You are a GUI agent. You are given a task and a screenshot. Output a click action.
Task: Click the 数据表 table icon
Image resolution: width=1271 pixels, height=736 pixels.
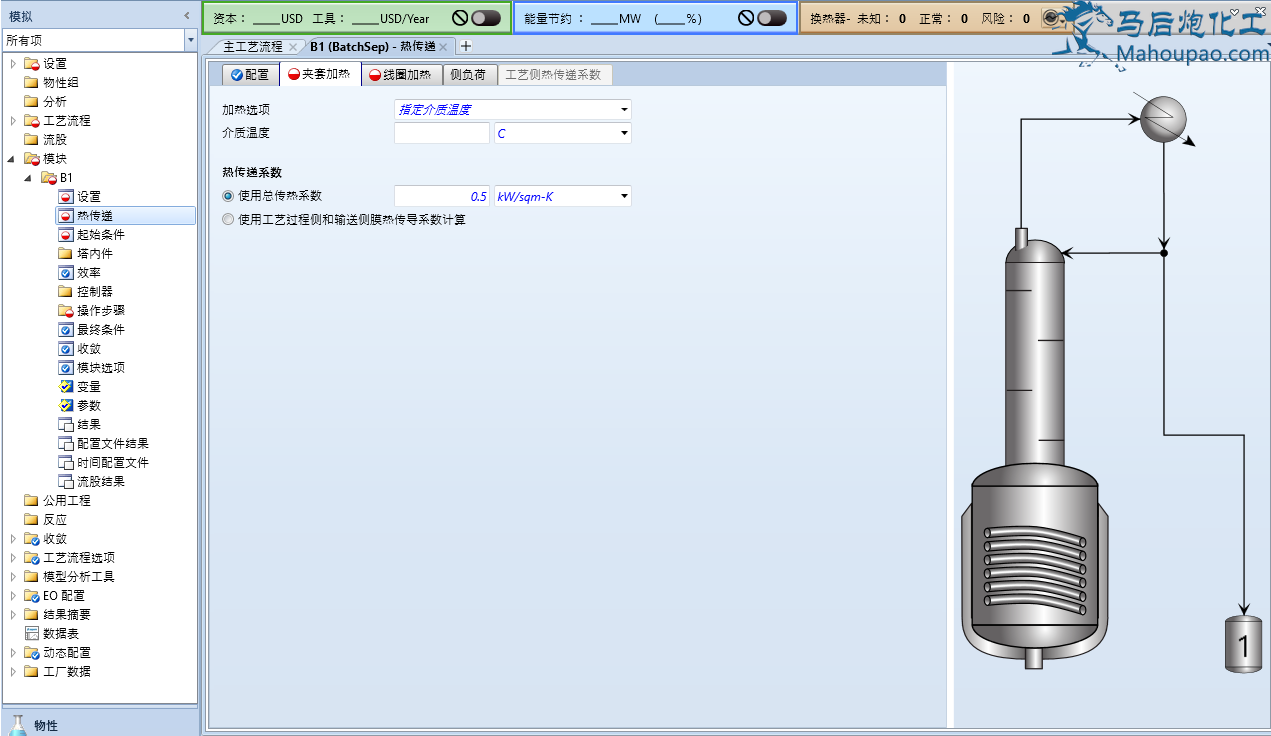32,634
